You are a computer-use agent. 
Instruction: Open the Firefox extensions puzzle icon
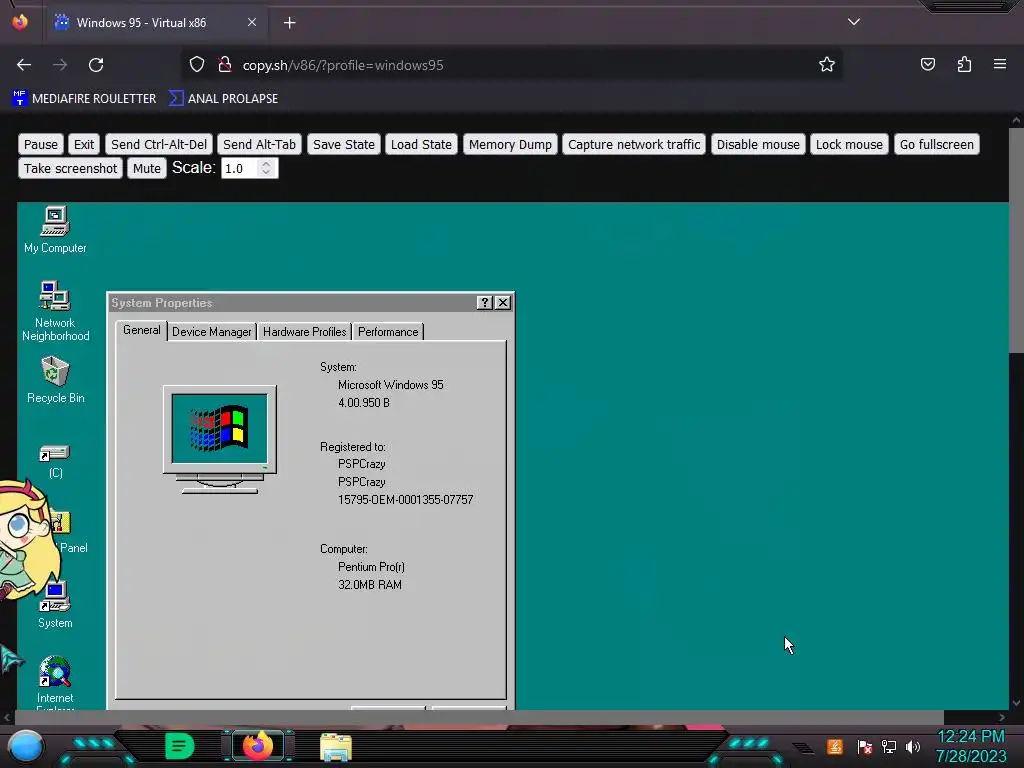point(964,65)
